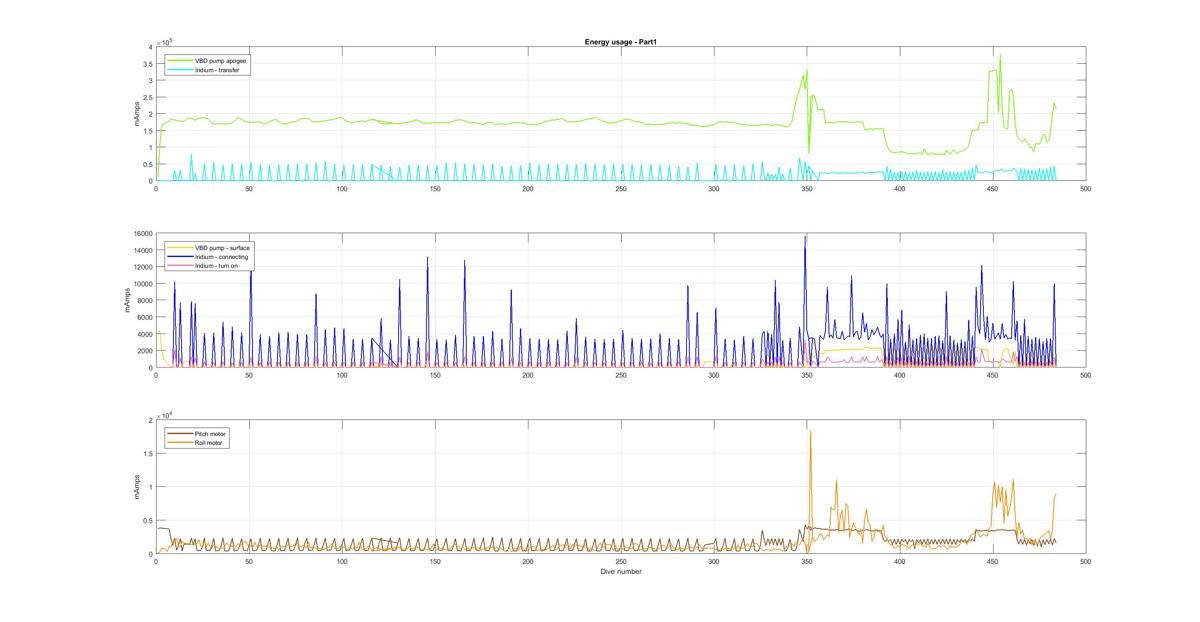Click the "2.5" y-axis tick label

[x=148, y=97]
